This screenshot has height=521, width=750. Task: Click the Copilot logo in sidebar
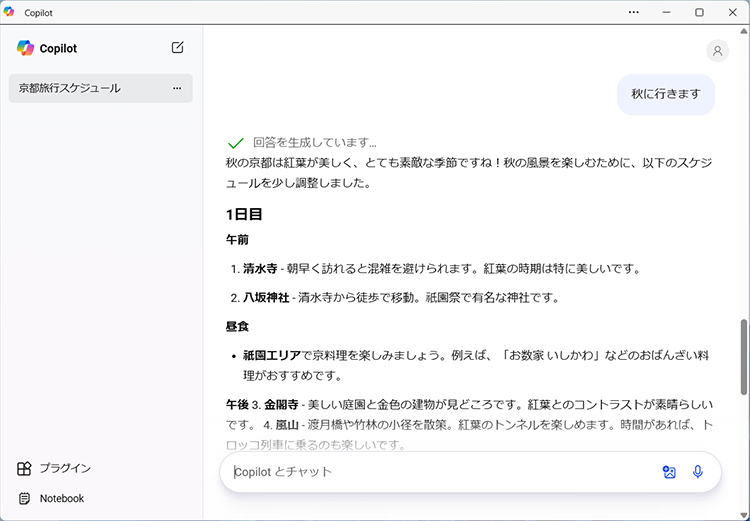[25, 48]
